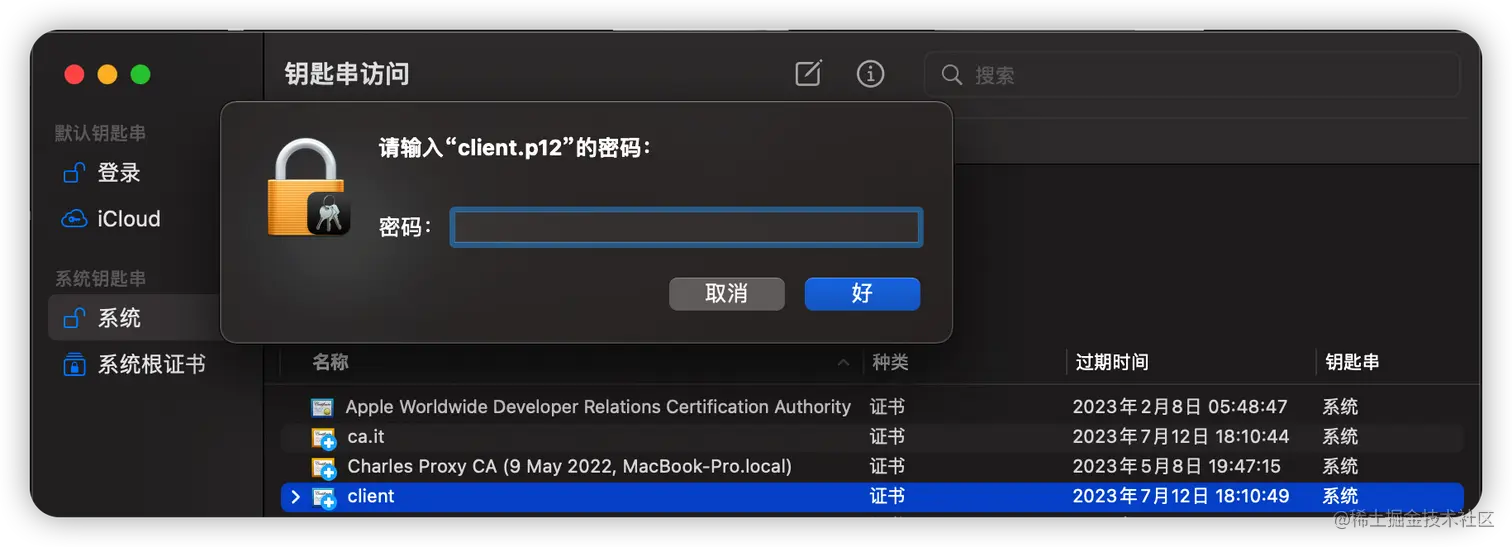Click the 证书 kind cell for Charles Proxy CA
This screenshot has width=1512, height=547.
click(887, 467)
